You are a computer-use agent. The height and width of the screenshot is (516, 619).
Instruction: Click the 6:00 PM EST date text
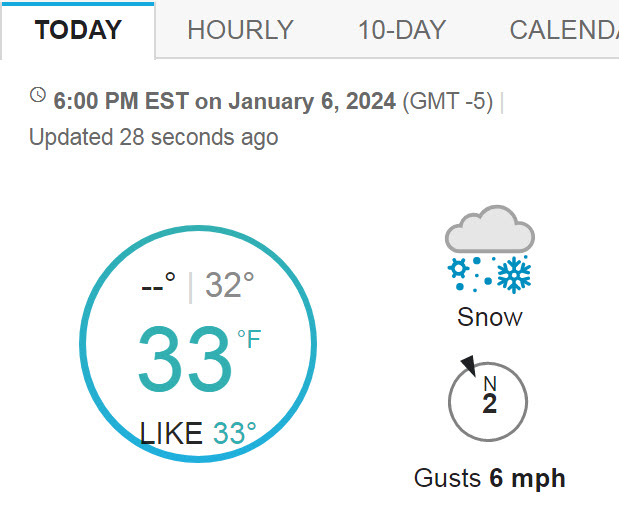[225, 101]
